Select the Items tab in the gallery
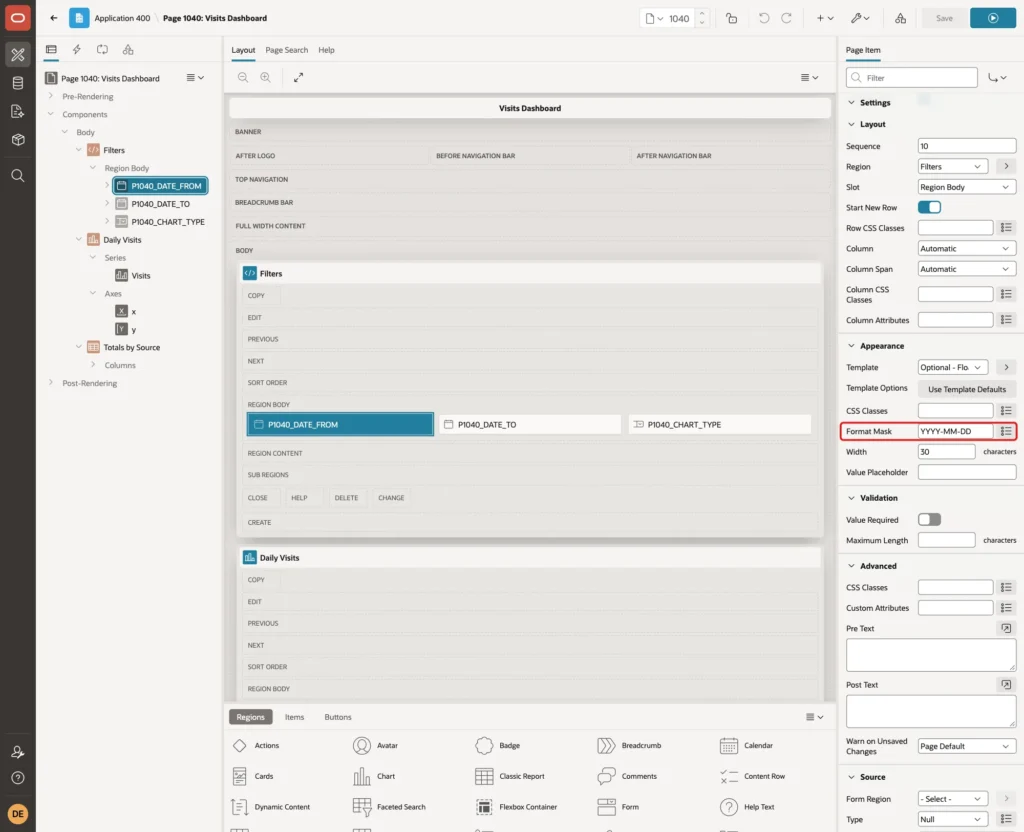 pos(294,716)
